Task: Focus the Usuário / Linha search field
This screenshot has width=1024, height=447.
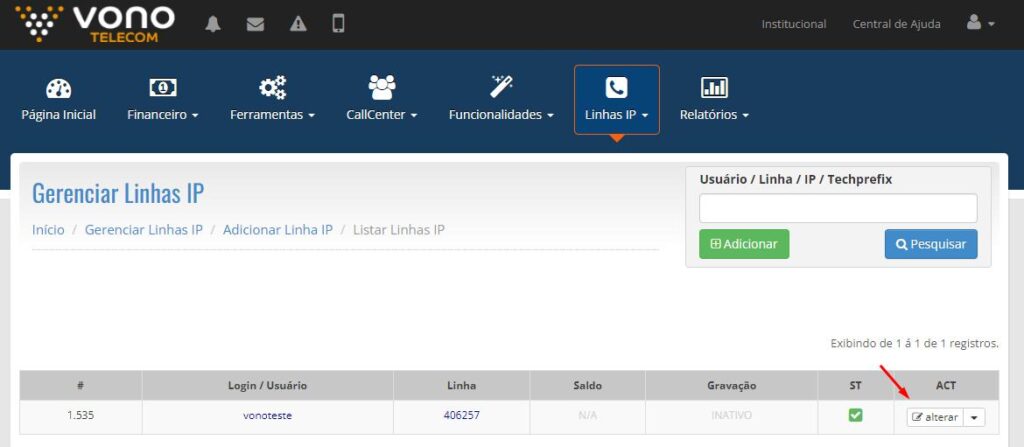Action: [837, 208]
